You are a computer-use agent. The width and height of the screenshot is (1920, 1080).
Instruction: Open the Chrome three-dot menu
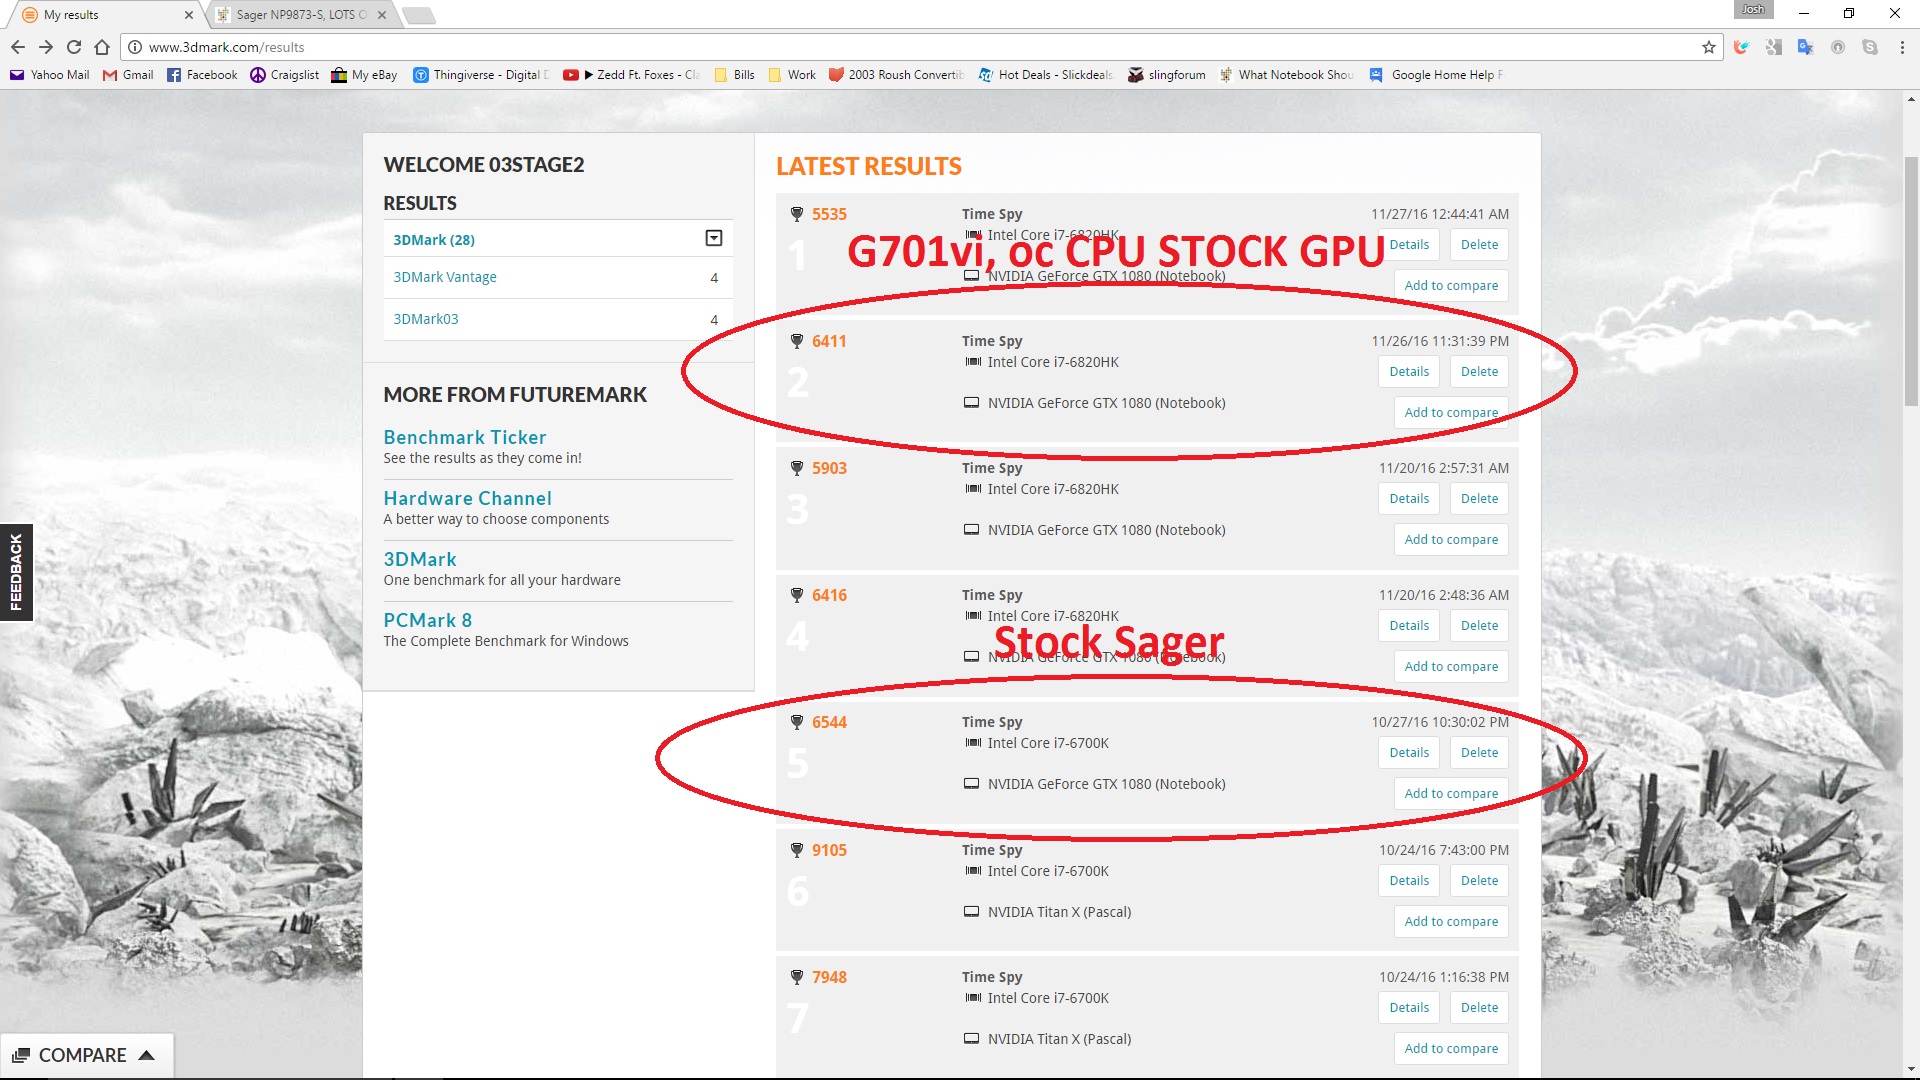click(1902, 47)
